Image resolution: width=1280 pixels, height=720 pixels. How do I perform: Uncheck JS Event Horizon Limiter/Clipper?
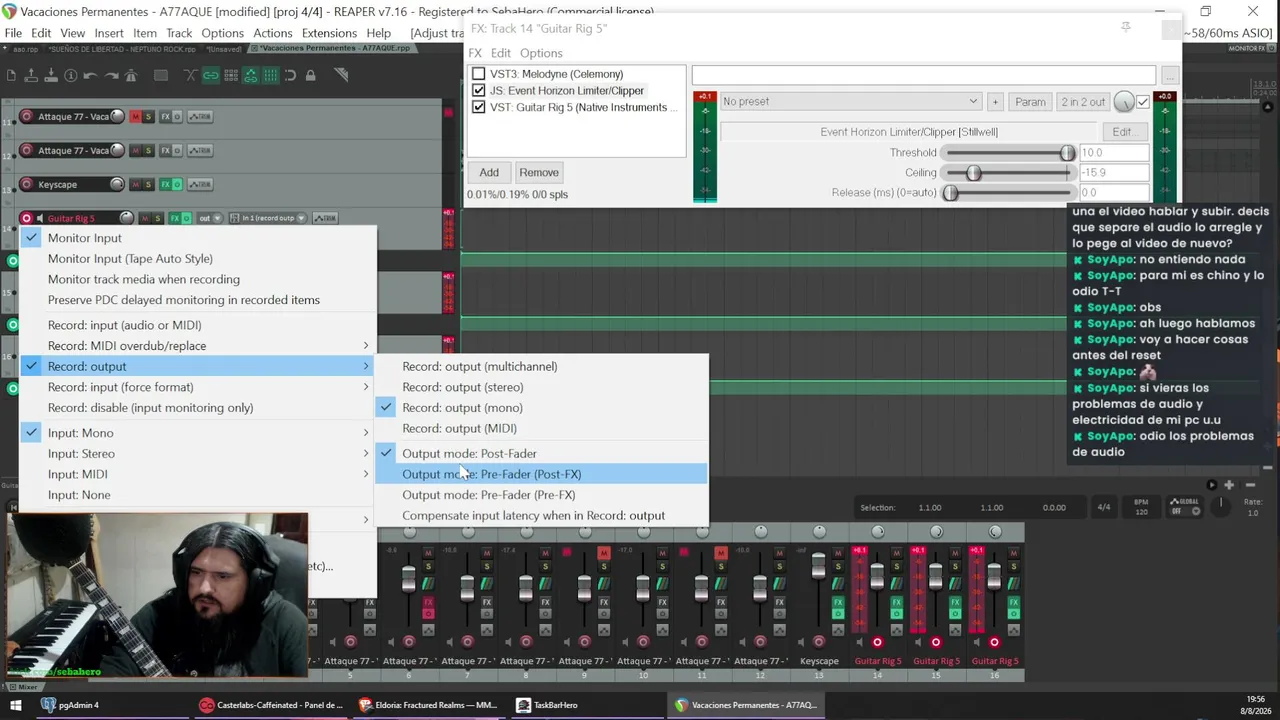coord(478,91)
